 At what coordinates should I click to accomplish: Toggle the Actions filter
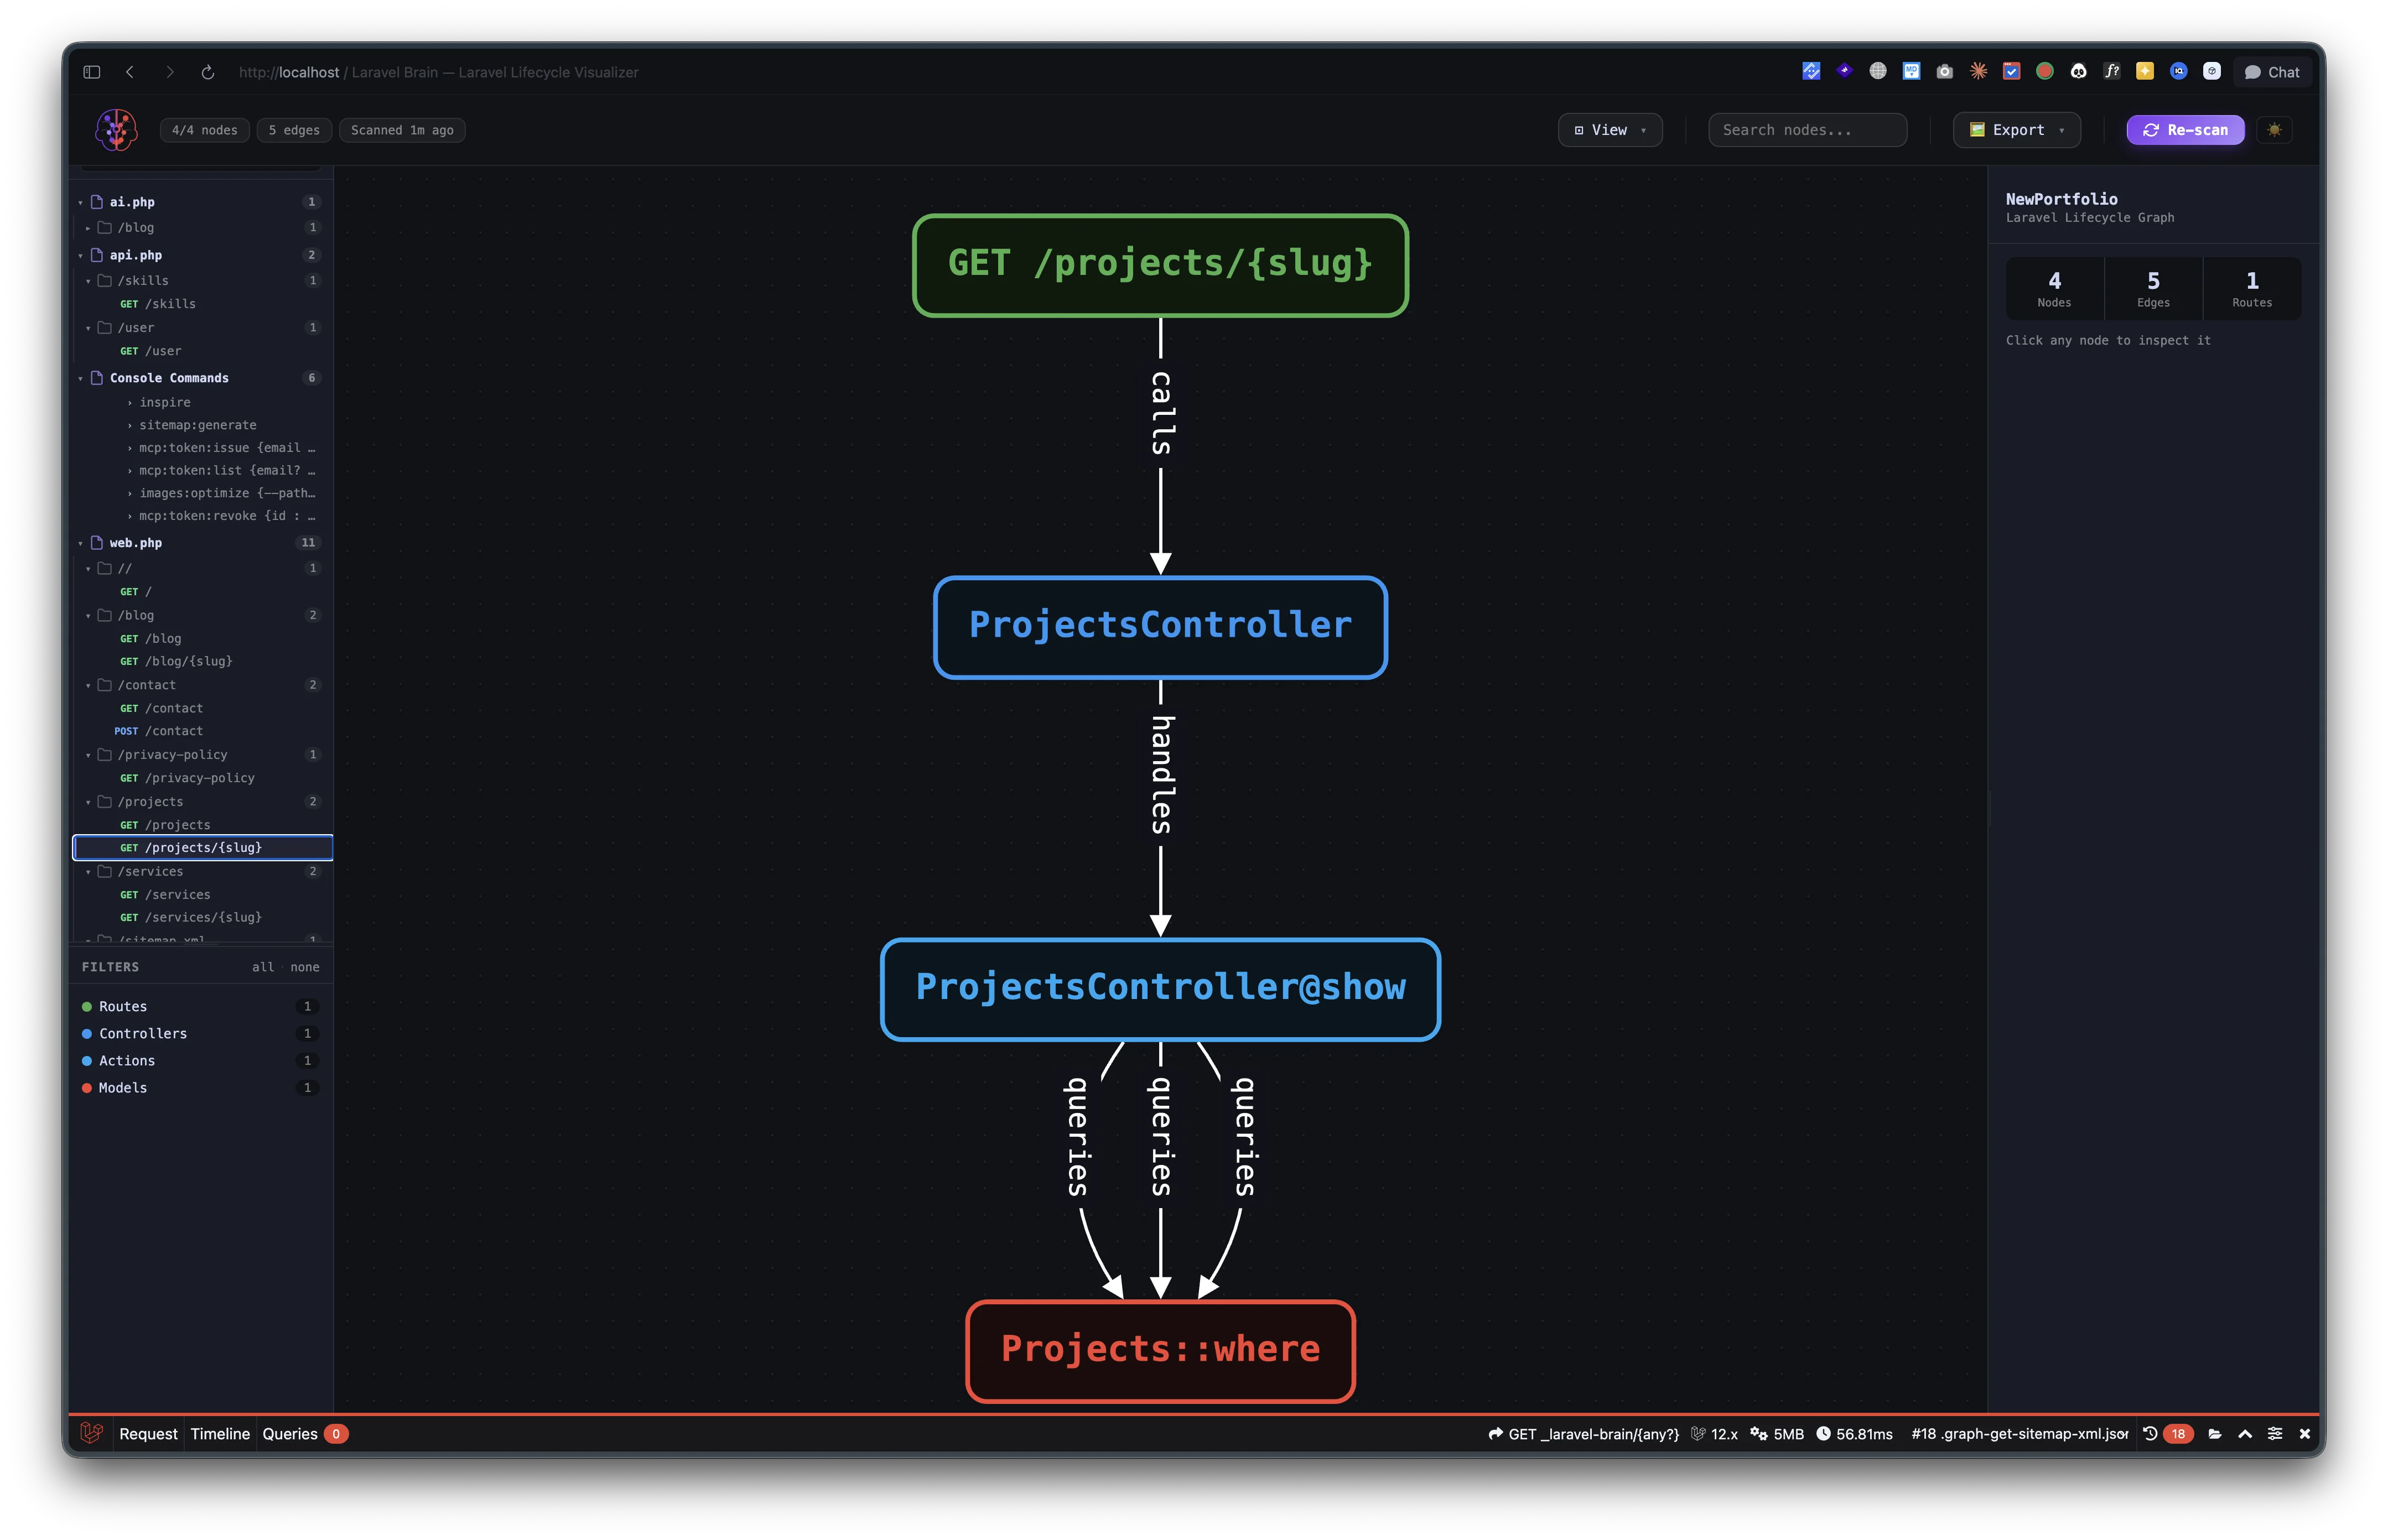coord(200,1060)
